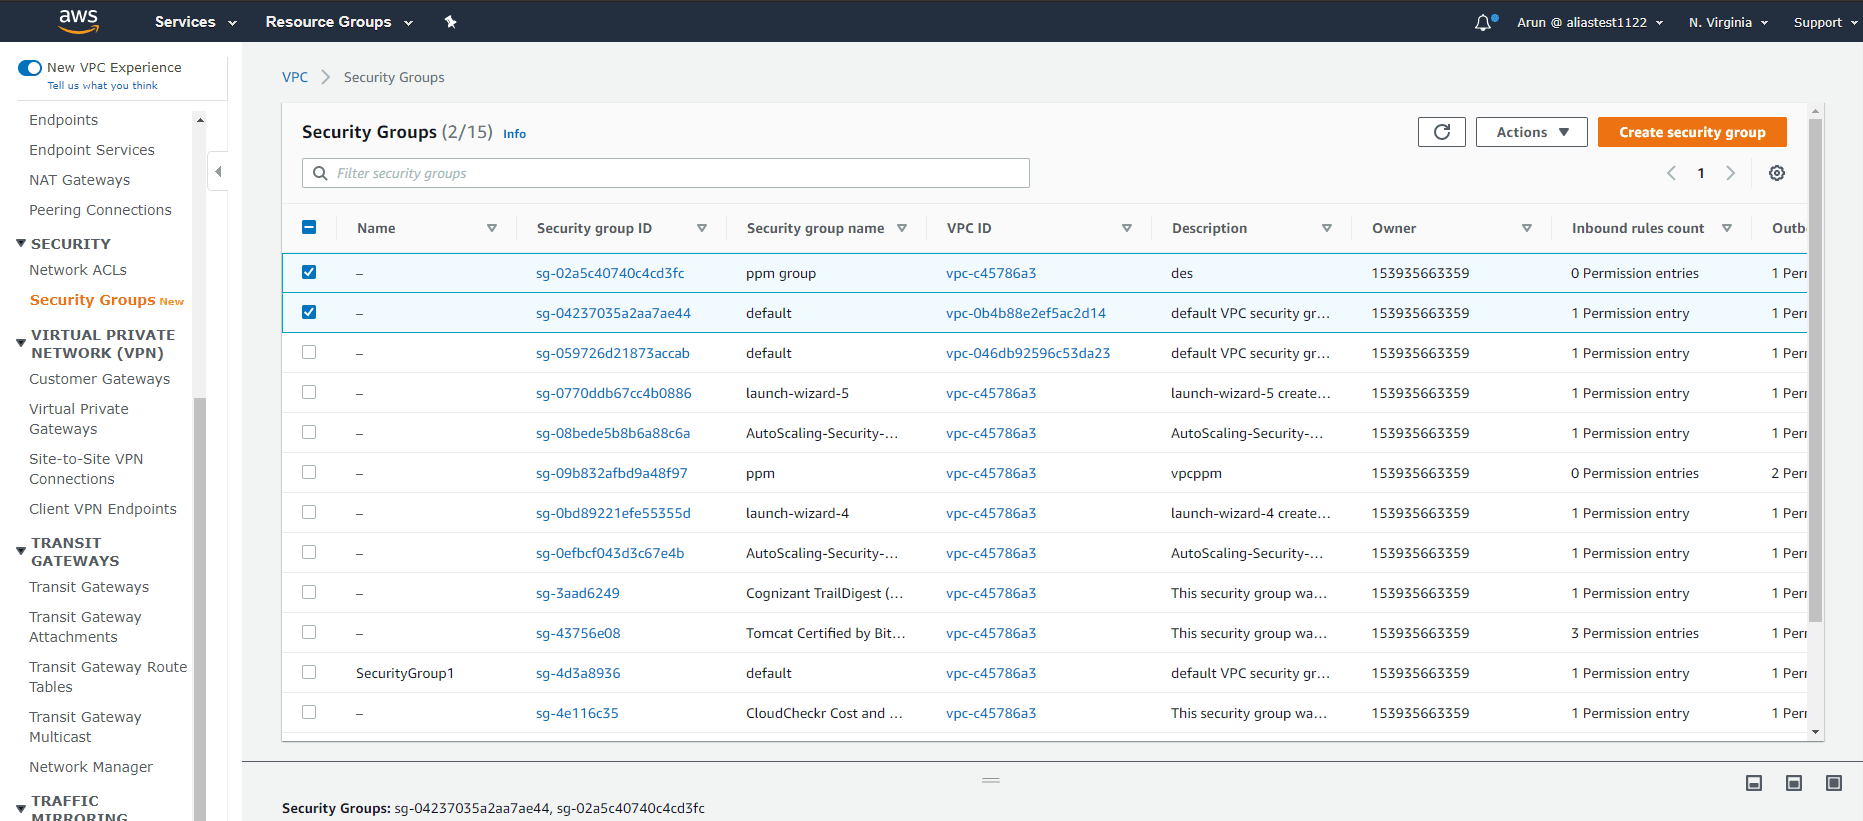This screenshot has width=1863, height=821.
Task: Uncheck the ppm group row checkbox
Action: pos(309,272)
